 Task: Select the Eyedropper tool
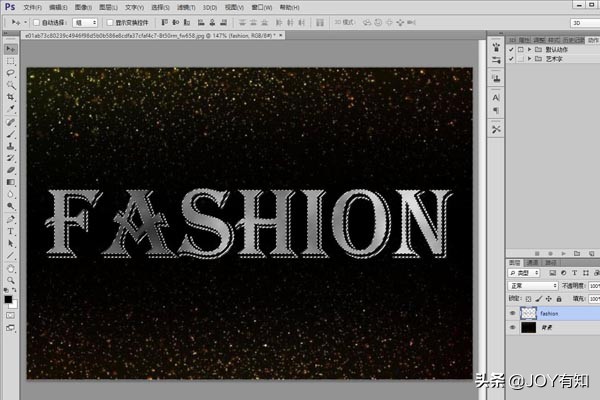10,109
